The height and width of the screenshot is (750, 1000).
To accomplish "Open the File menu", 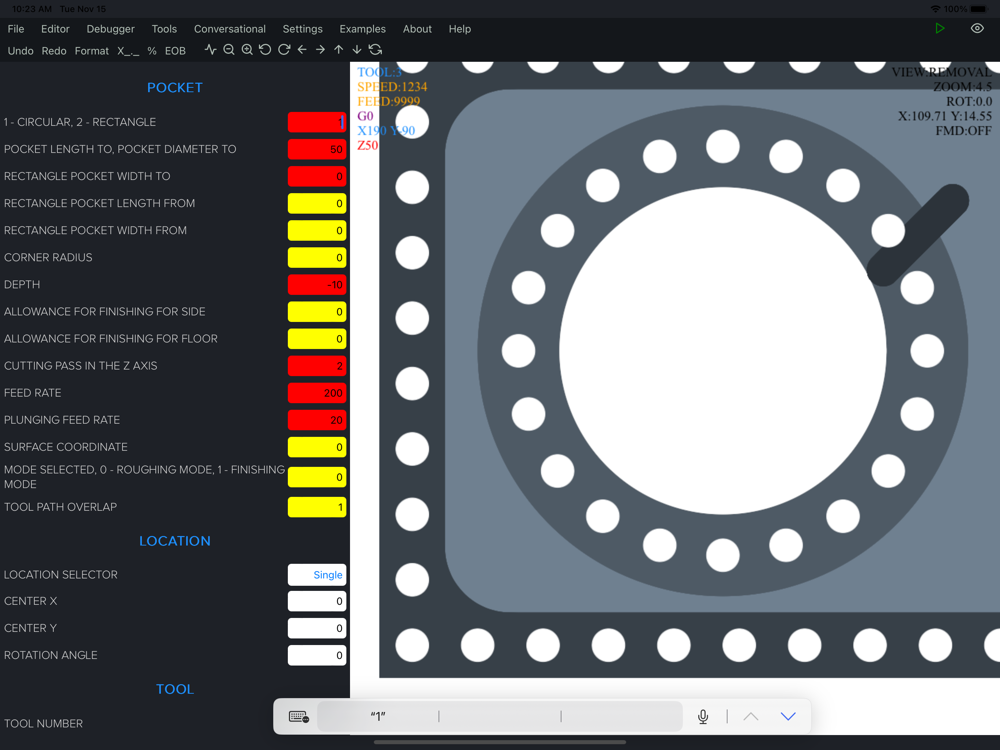I will (16, 29).
